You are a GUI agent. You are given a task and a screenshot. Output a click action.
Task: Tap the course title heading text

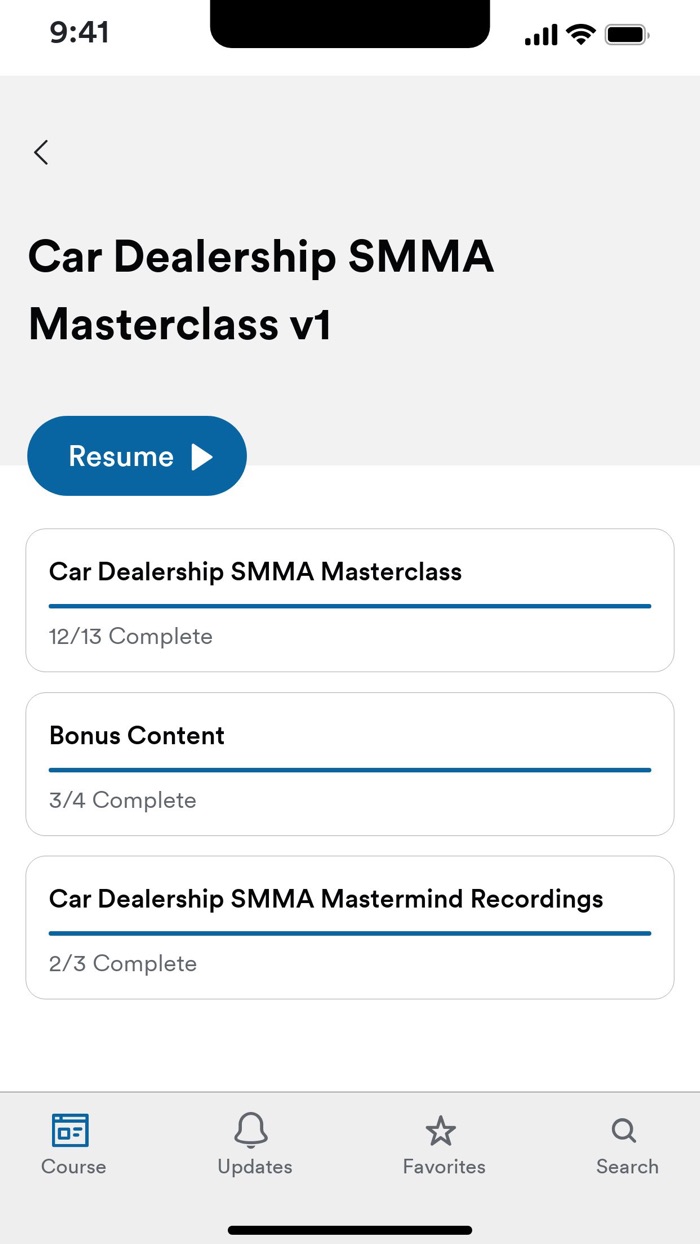tap(260, 290)
